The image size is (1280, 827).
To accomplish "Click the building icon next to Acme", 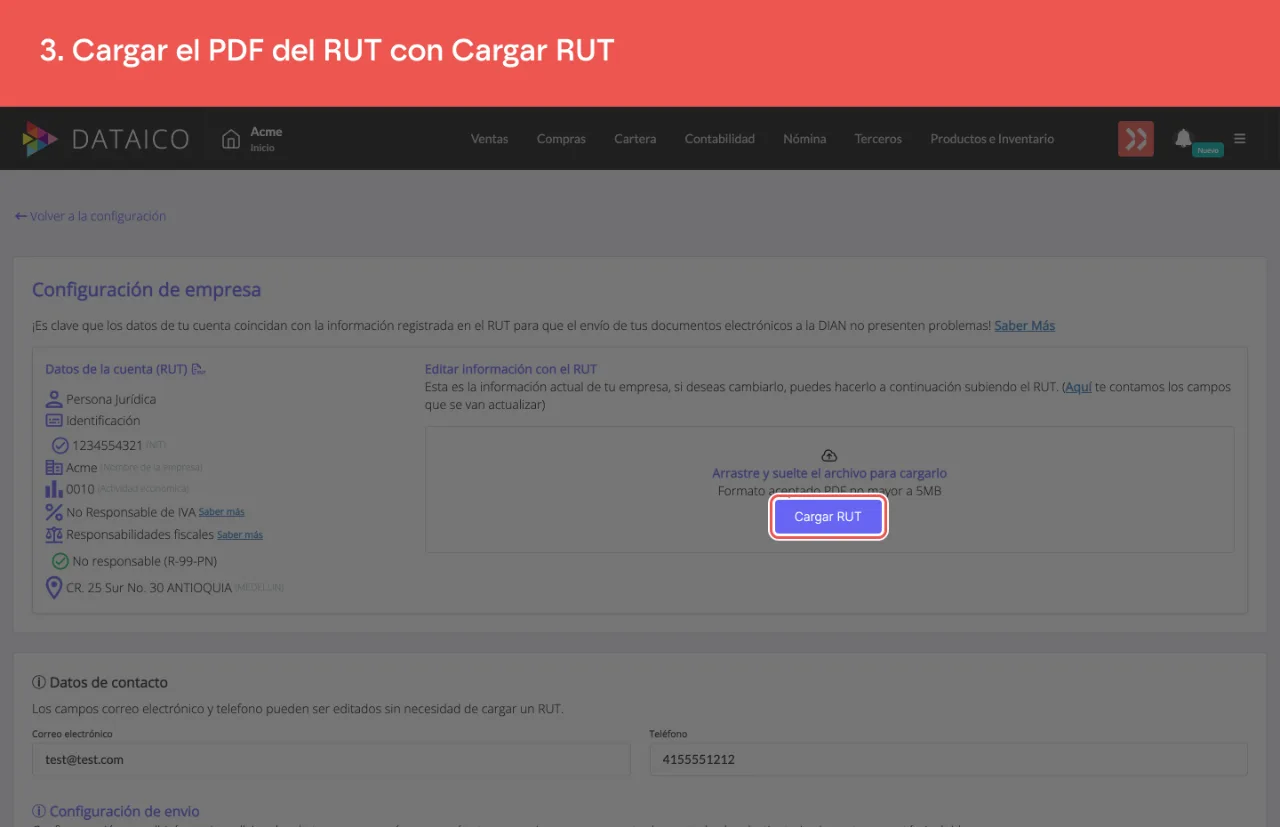I will click(54, 467).
